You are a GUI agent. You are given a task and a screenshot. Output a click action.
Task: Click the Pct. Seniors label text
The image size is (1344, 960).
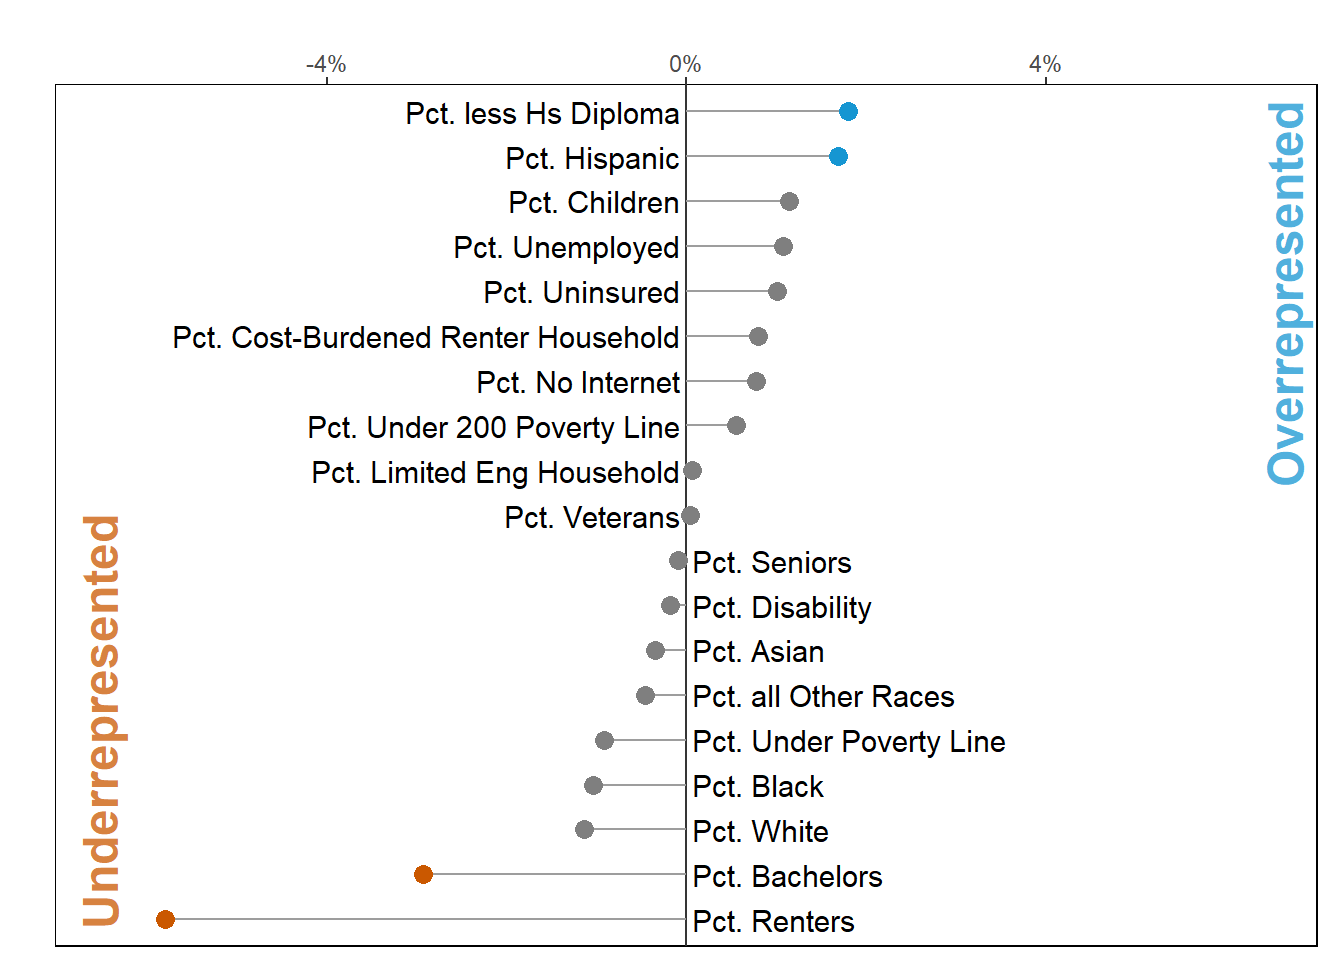point(771,563)
